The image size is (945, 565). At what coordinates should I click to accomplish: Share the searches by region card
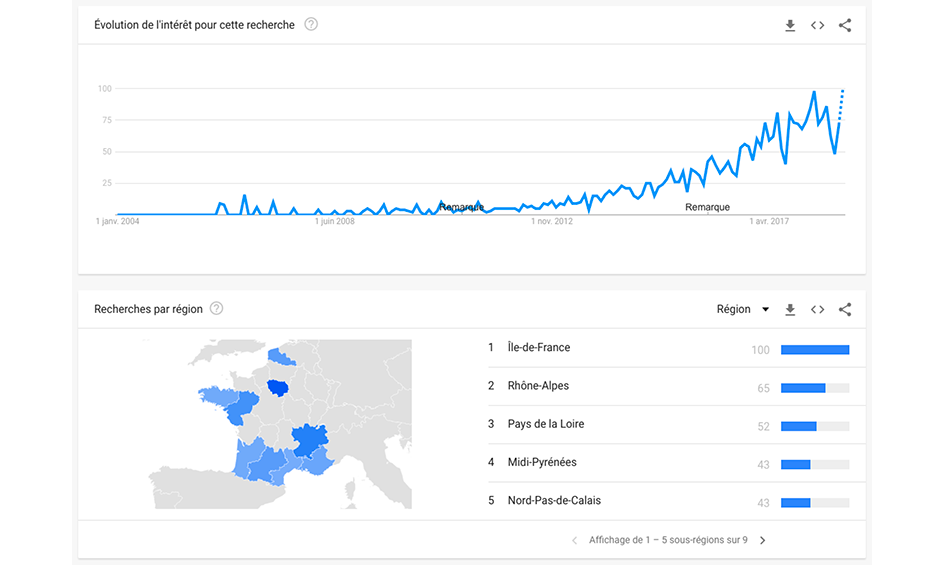click(845, 310)
